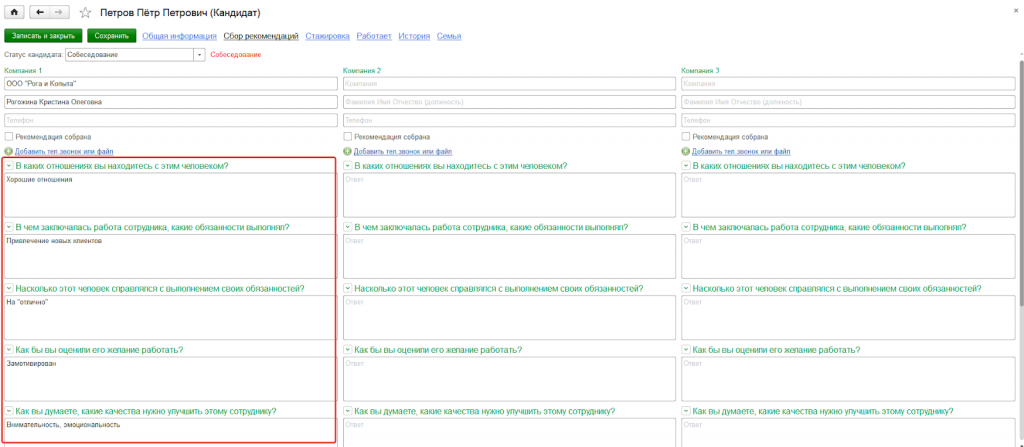Screen dimensions: 1024x447
Task: Tick Рекомендация собрана for Компания 2
Action: click(347, 137)
